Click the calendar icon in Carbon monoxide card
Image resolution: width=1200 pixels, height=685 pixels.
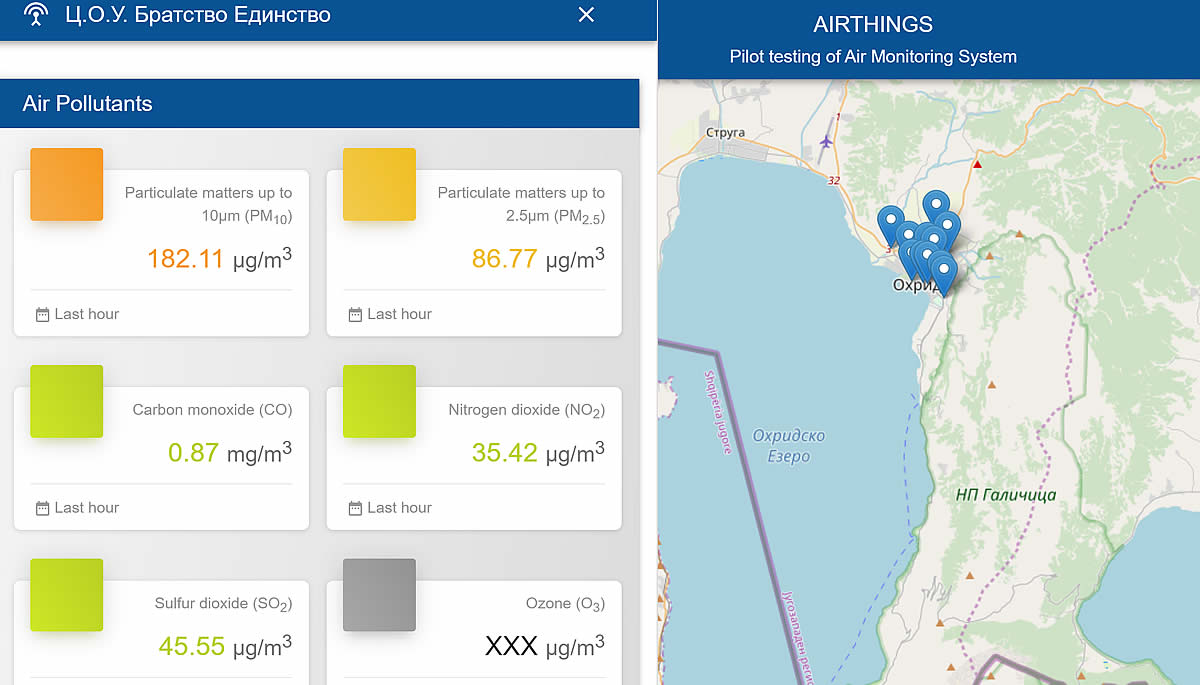42,508
